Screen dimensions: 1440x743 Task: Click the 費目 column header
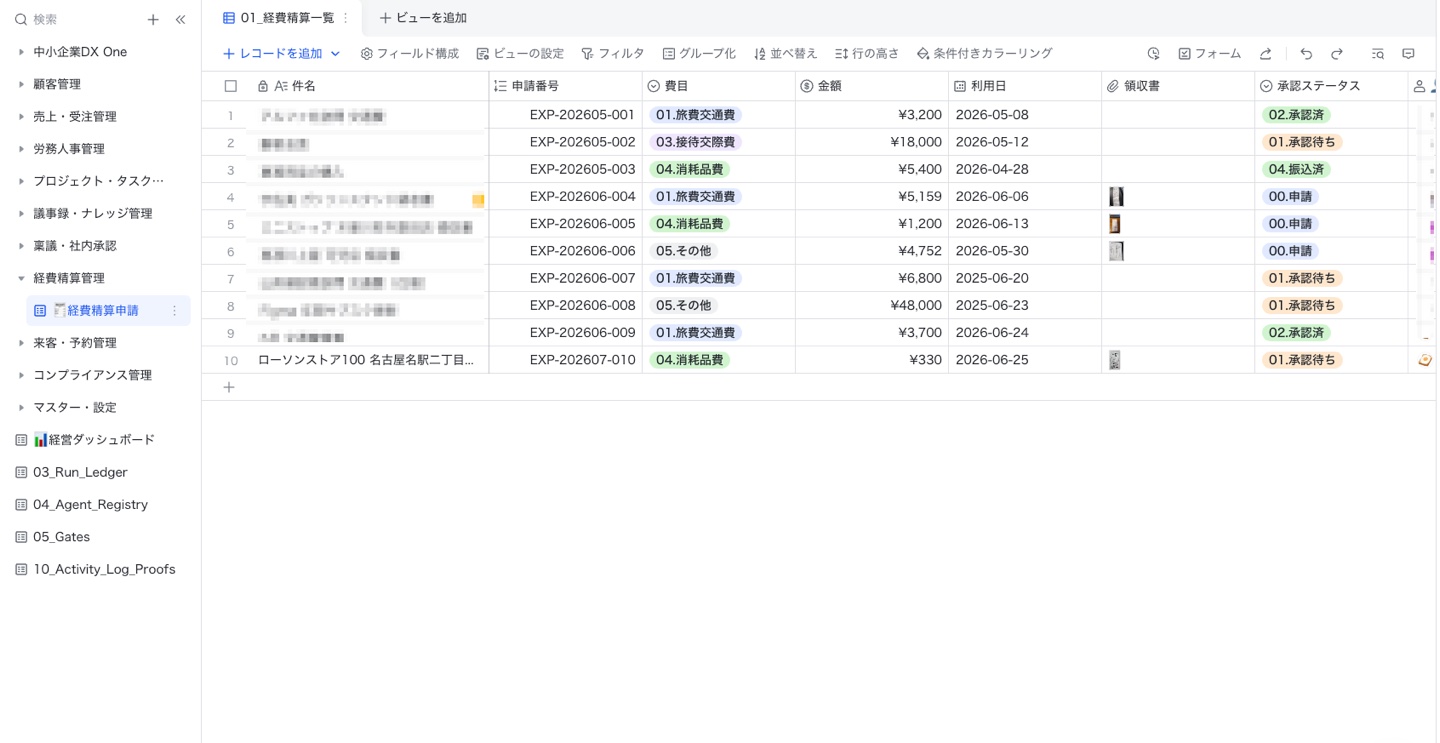click(719, 86)
